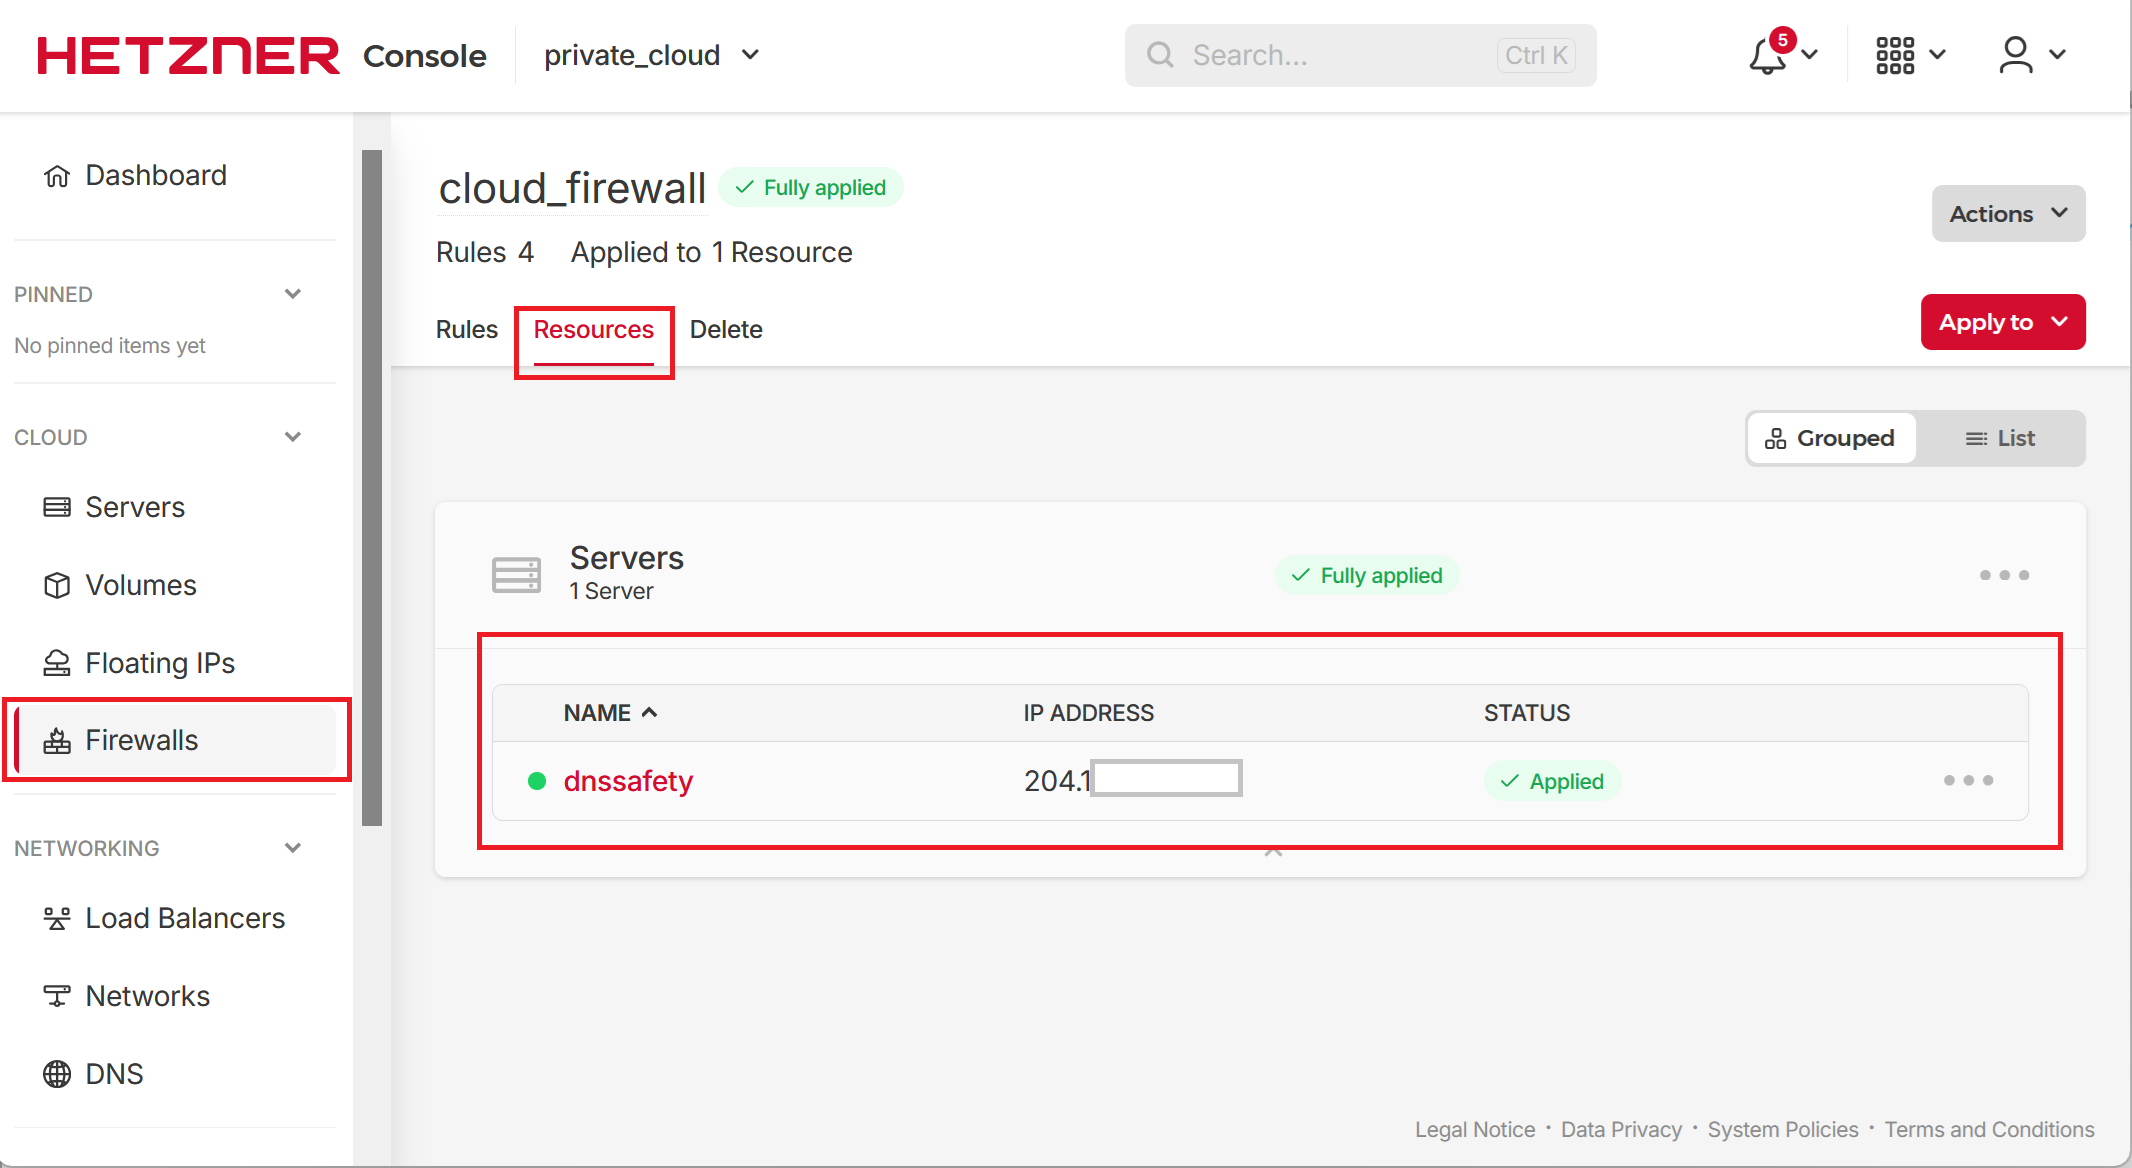The width and height of the screenshot is (2132, 1168).
Task: Collapse the PINNED section
Action: coord(293,294)
